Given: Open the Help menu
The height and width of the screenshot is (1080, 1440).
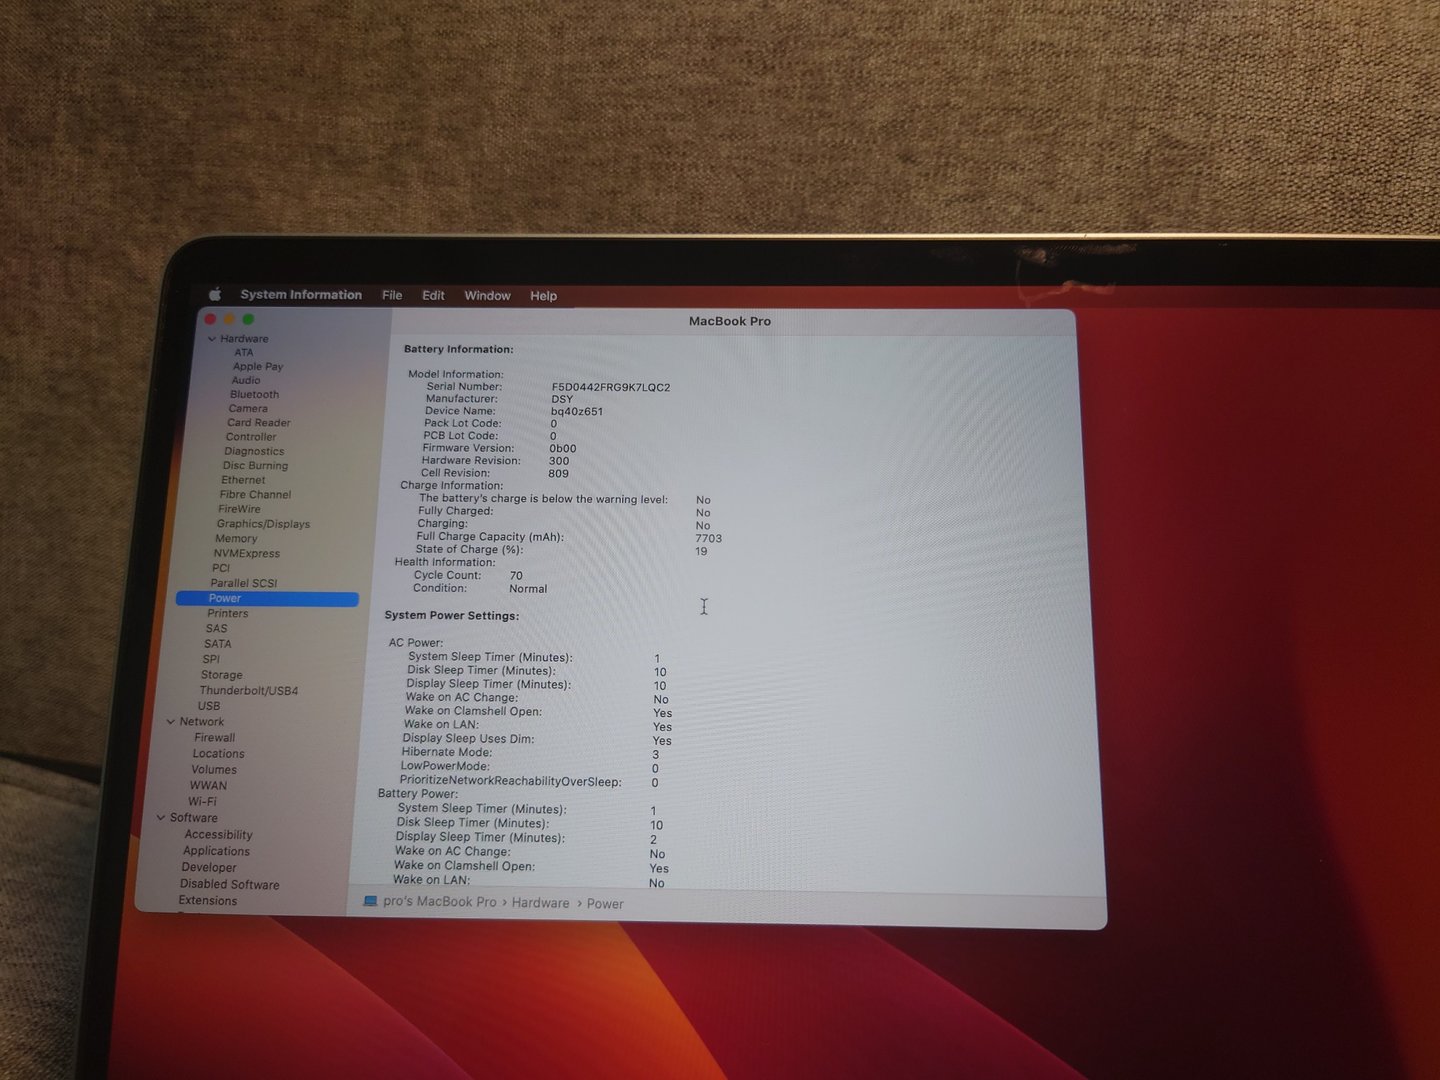Looking at the screenshot, I should [x=543, y=296].
